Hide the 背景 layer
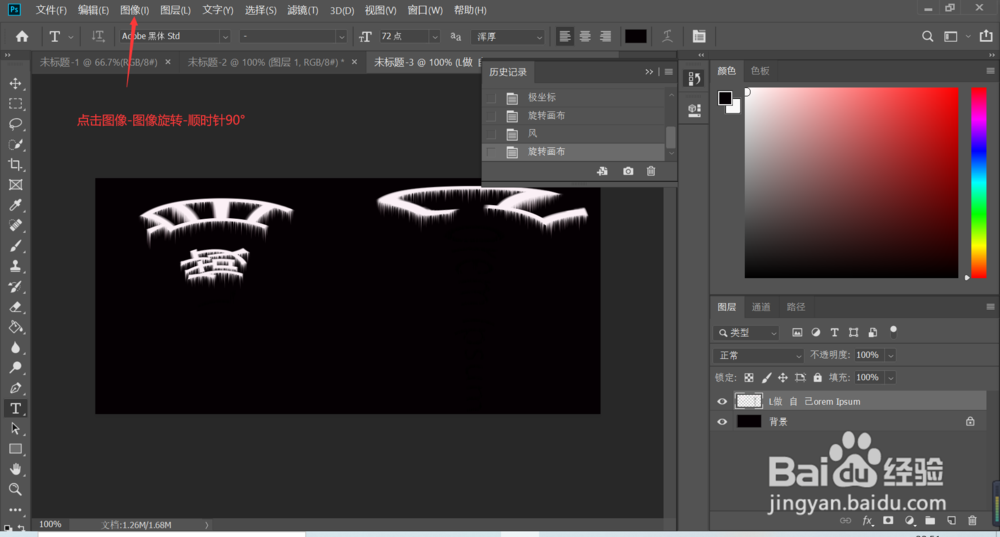The image size is (1000, 537). click(x=722, y=422)
